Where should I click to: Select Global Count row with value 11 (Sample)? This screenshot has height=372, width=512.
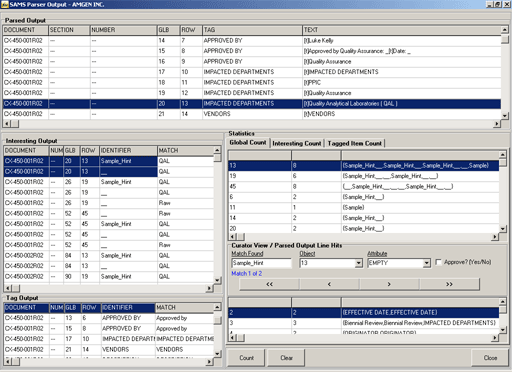[363, 207]
